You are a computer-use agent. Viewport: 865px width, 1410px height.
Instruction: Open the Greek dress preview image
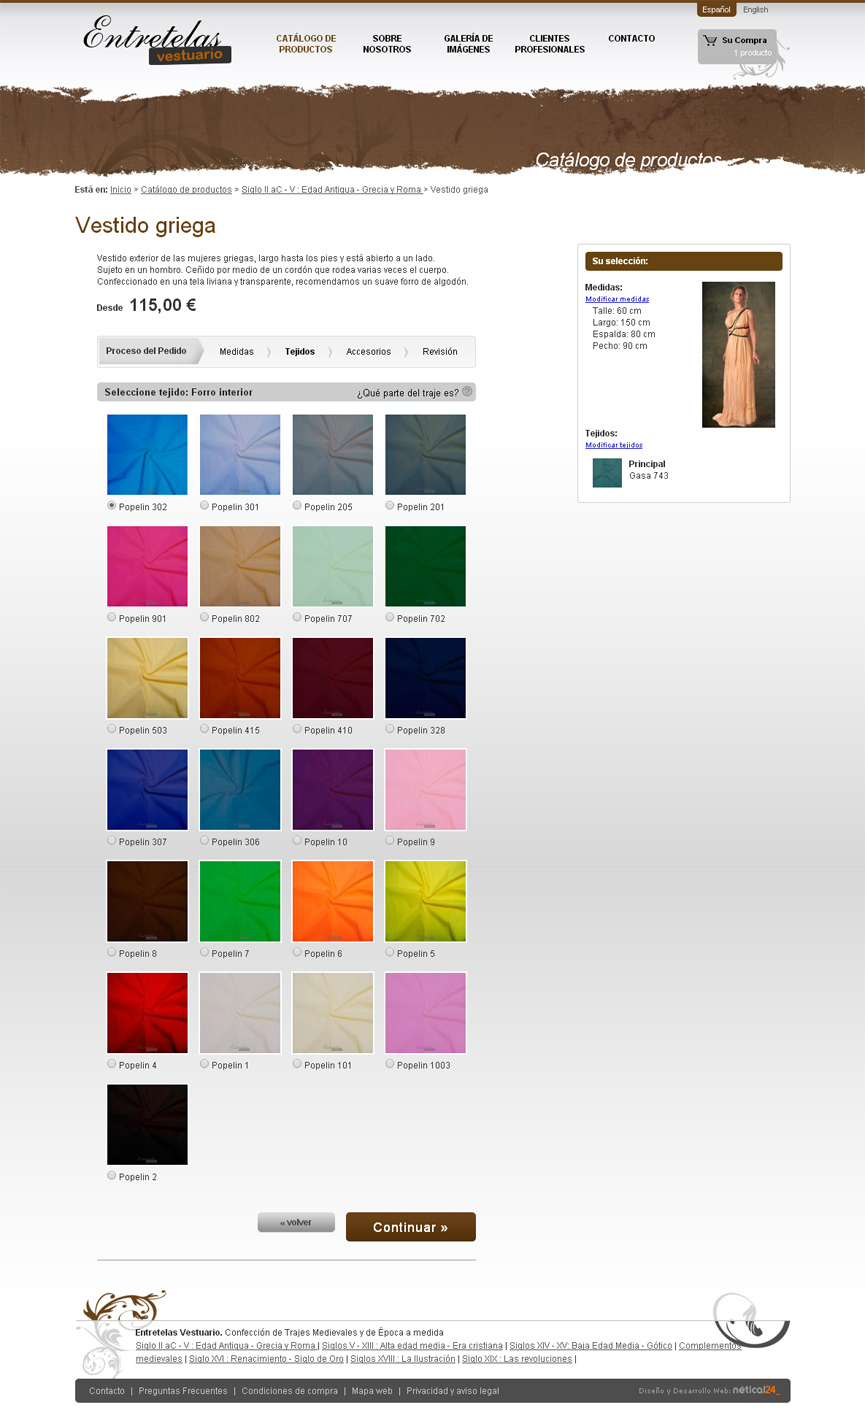point(738,354)
